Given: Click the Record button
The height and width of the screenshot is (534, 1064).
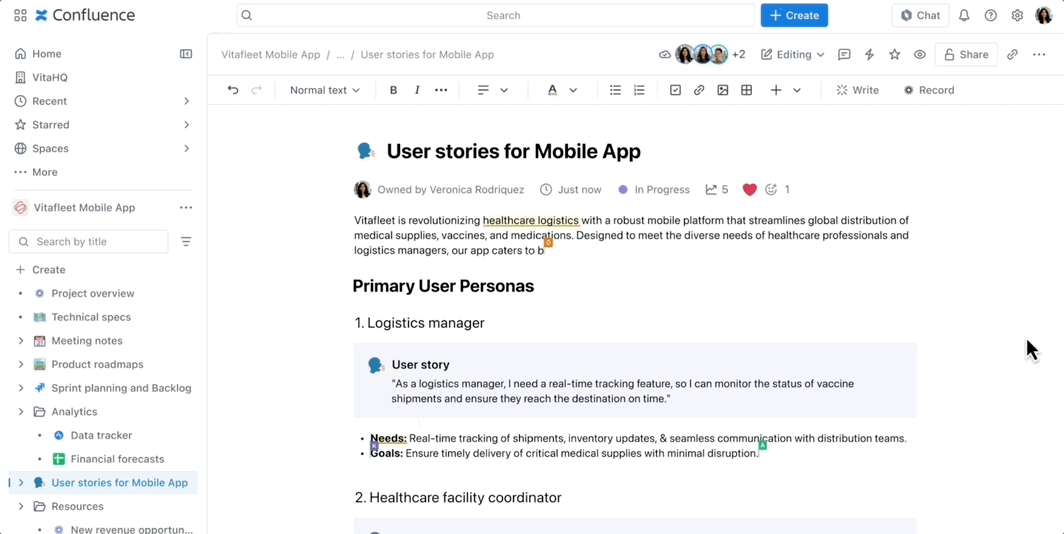Looking at the screenshot, I should 928,90.
